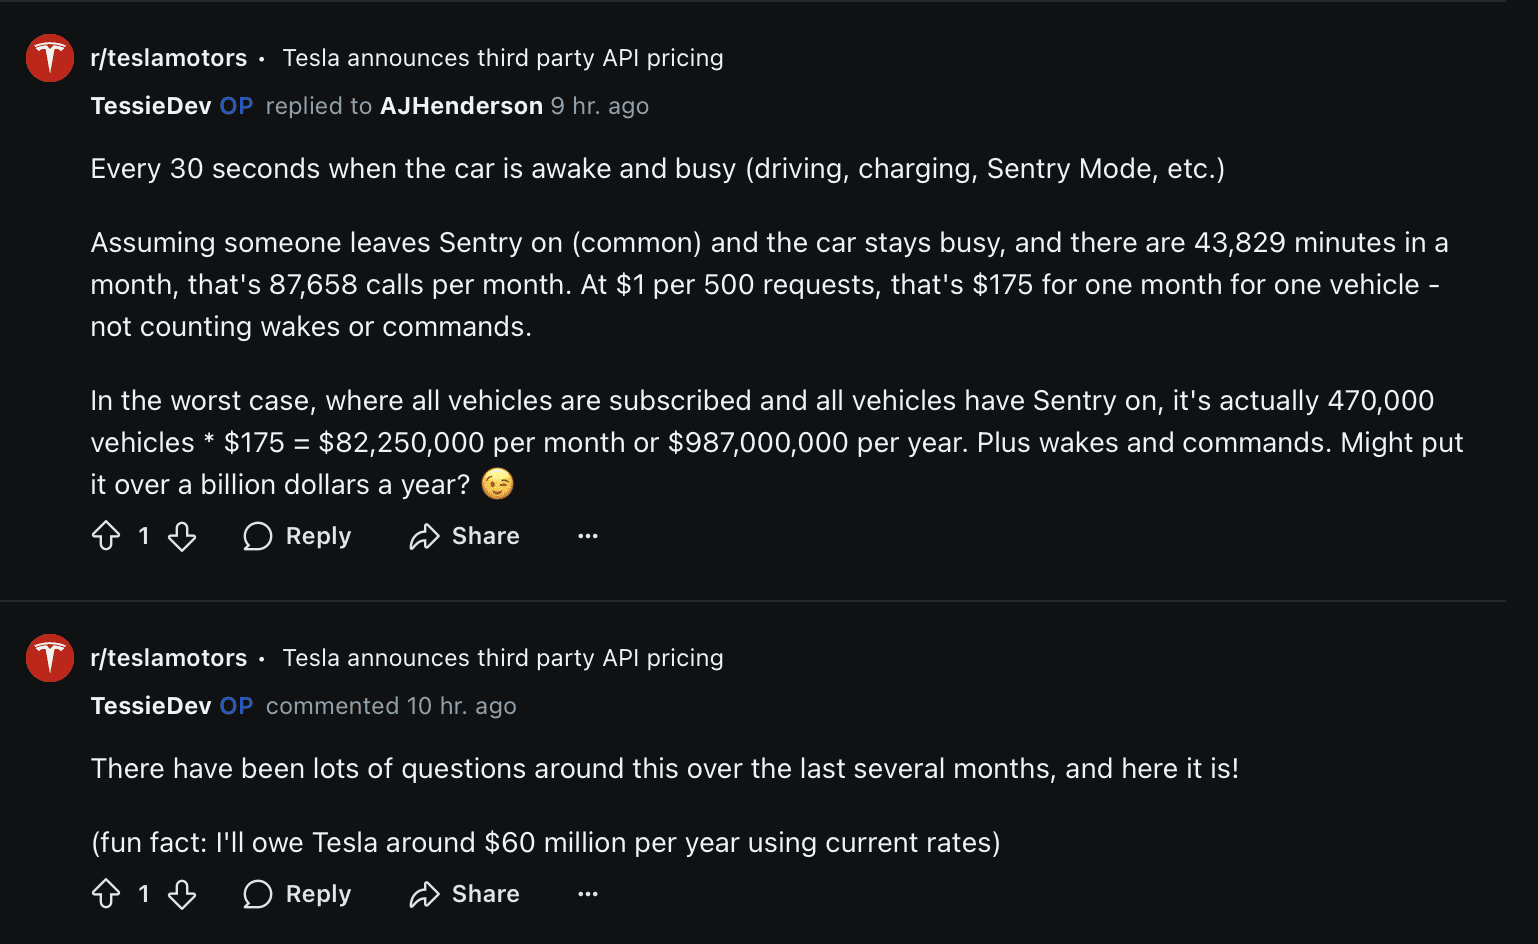Screen dimensions: 1538x944
Task: Downvote the $60 million comment
Action: coord(182,894)
